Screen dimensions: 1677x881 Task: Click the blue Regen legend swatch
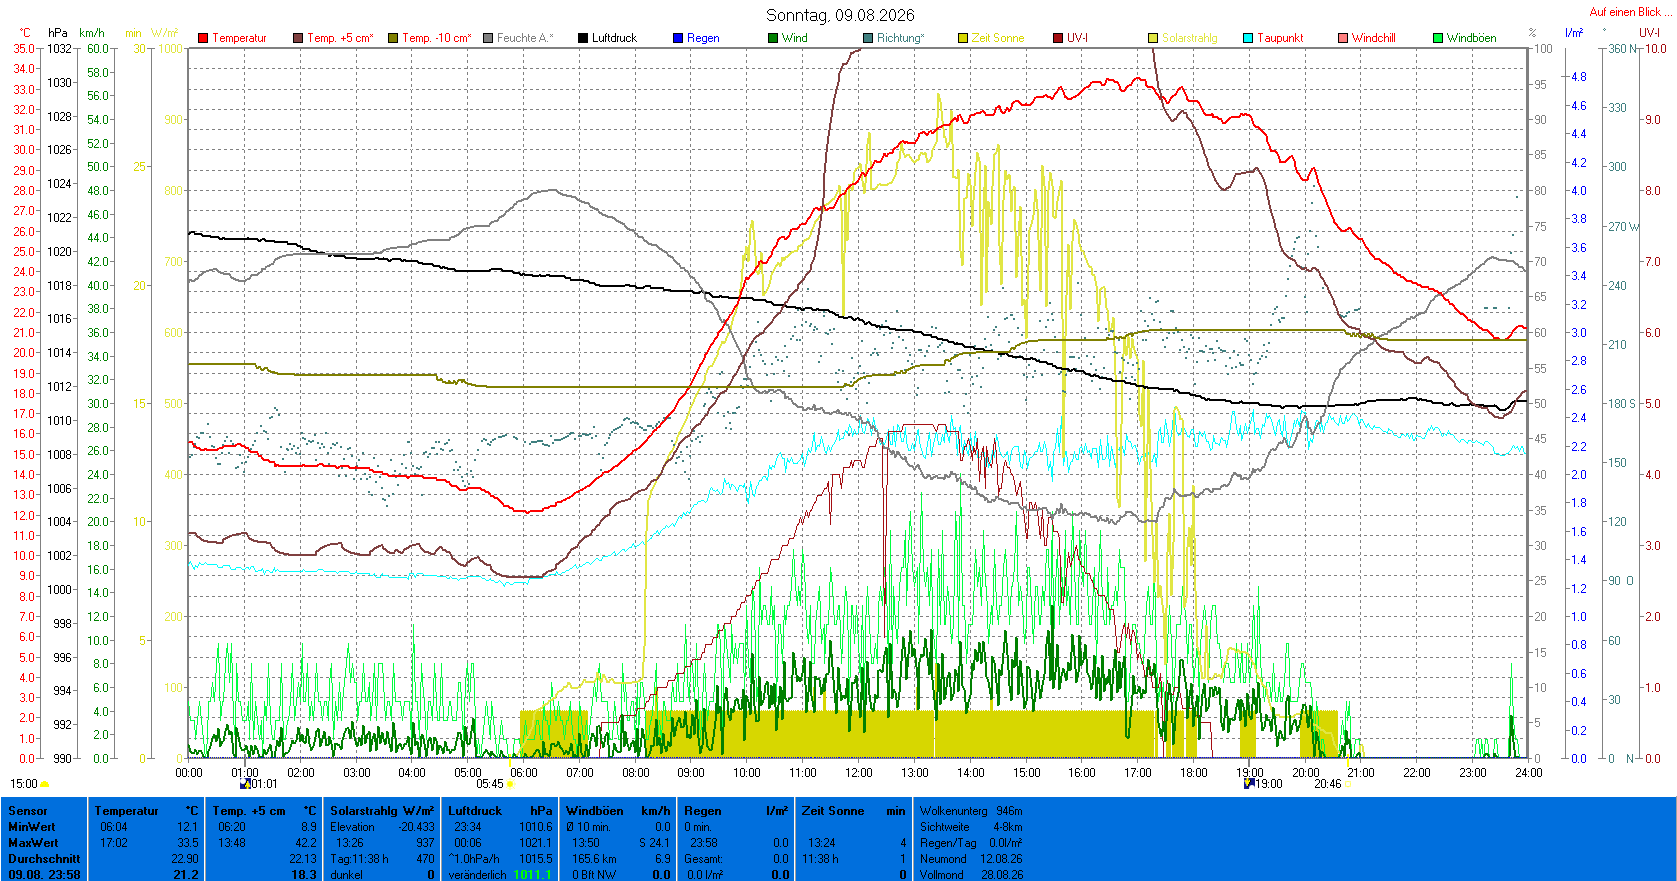(x=678, y=38)
